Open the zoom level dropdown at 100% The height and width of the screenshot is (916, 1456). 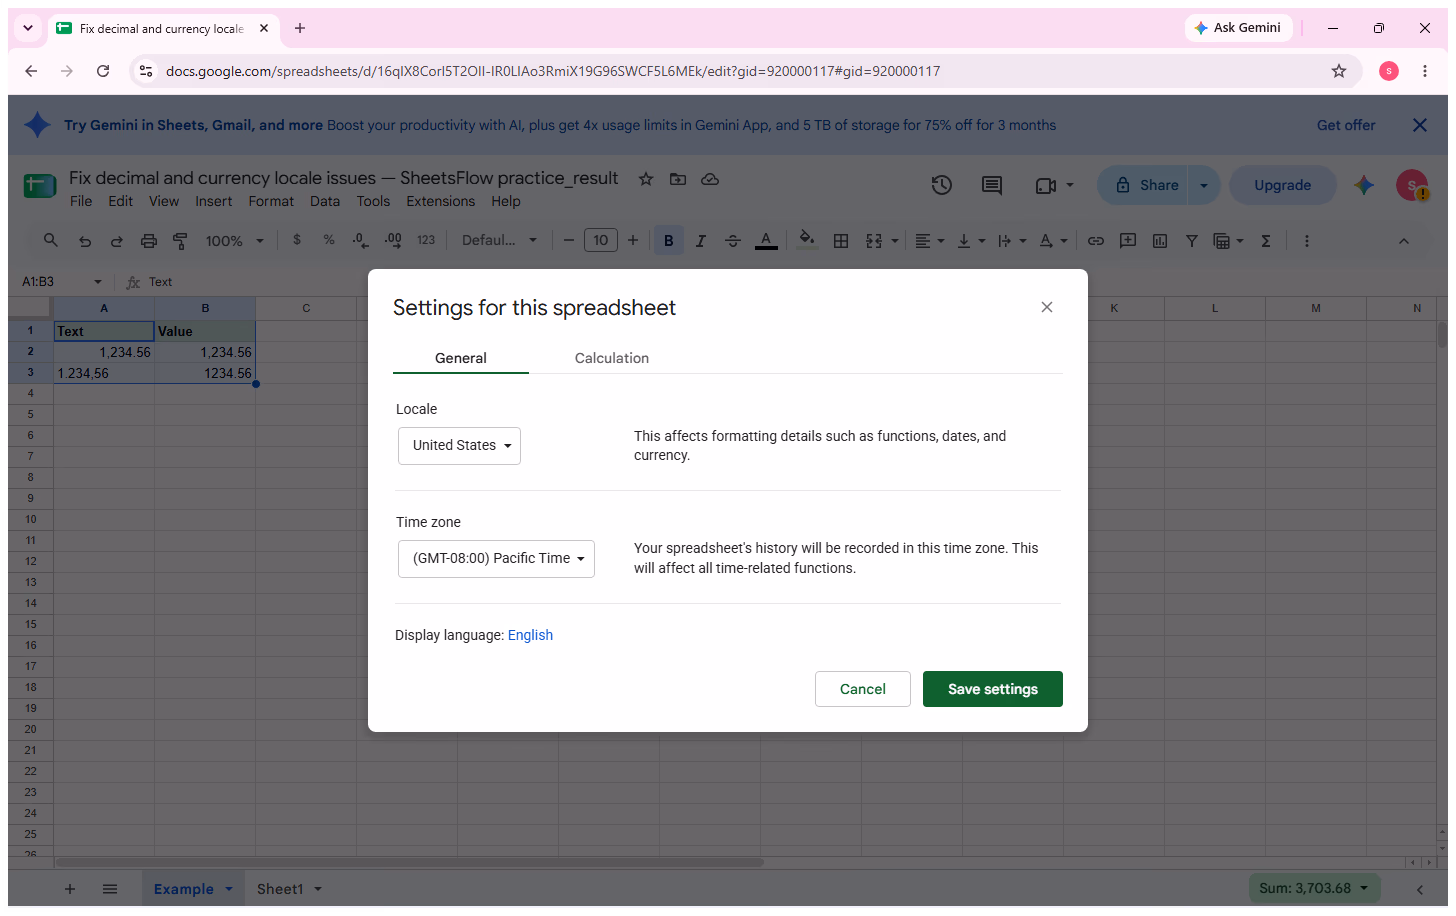[x=235, y=241]
